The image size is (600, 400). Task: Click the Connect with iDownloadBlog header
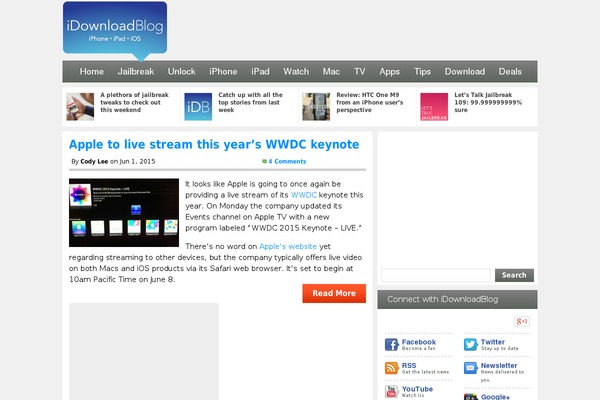tap(457, 299)
